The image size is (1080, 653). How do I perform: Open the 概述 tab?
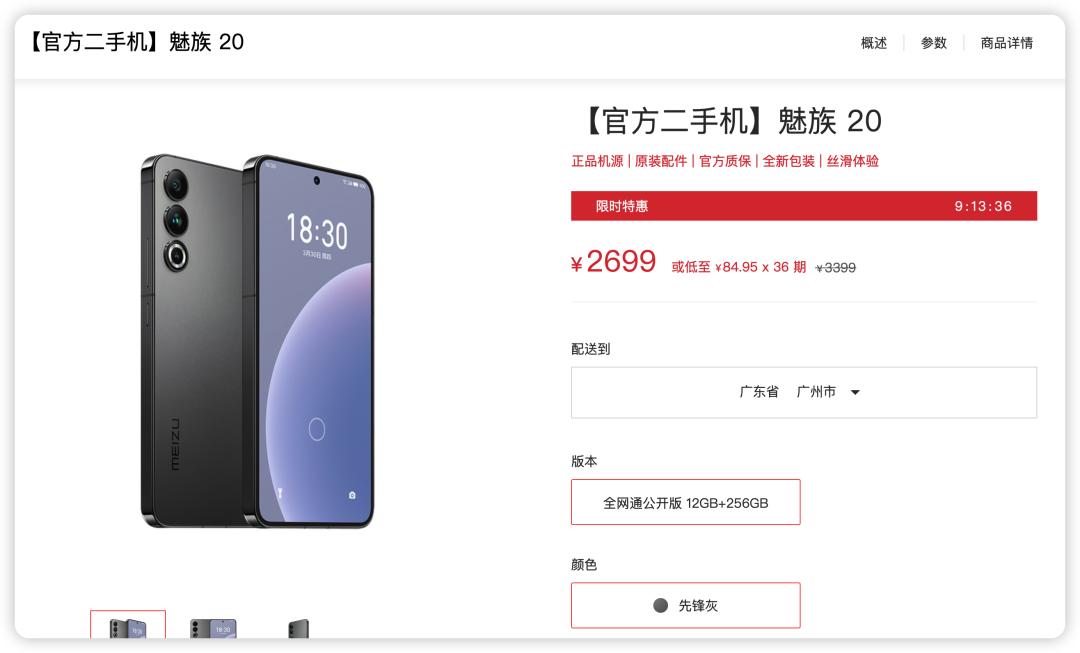873,43
